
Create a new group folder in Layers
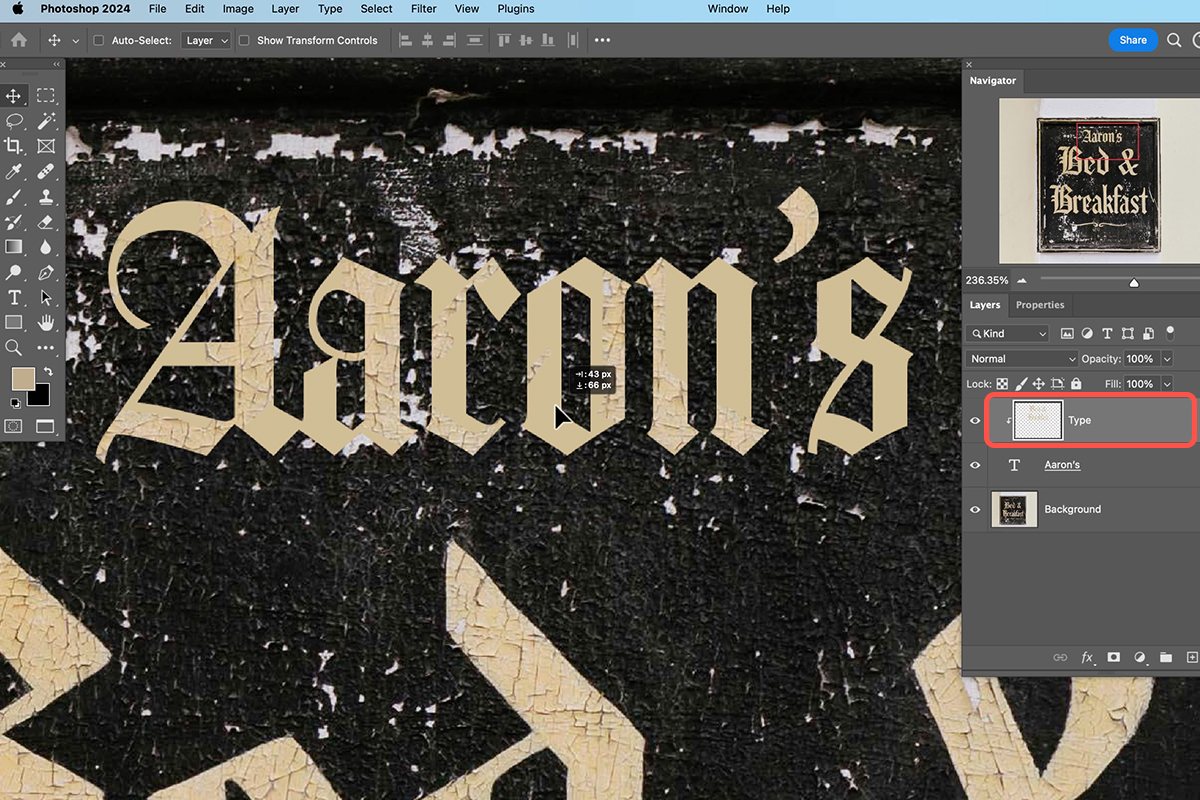click(1166, 657)
